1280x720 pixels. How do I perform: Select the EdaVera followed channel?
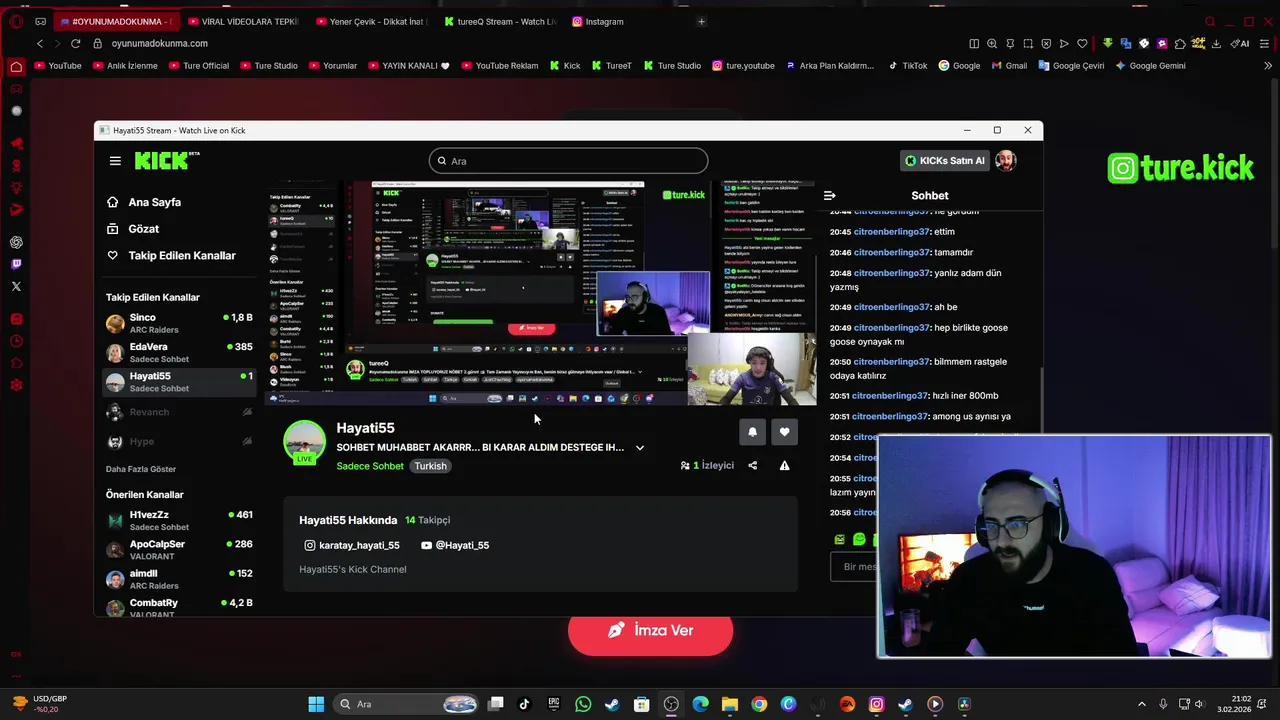[179, 352]
